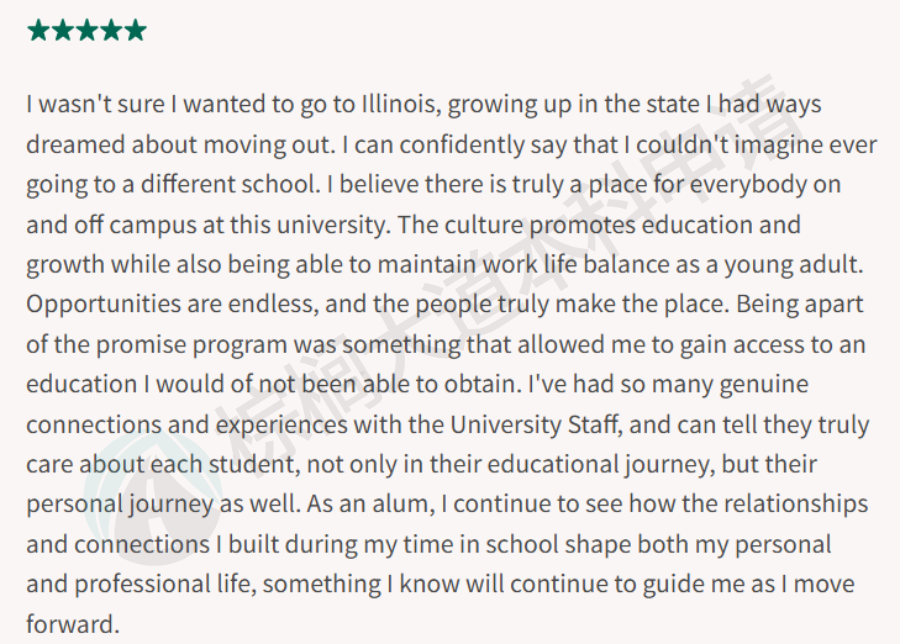
Task: Click the word "dreamed" in the review
Action: 75,144
